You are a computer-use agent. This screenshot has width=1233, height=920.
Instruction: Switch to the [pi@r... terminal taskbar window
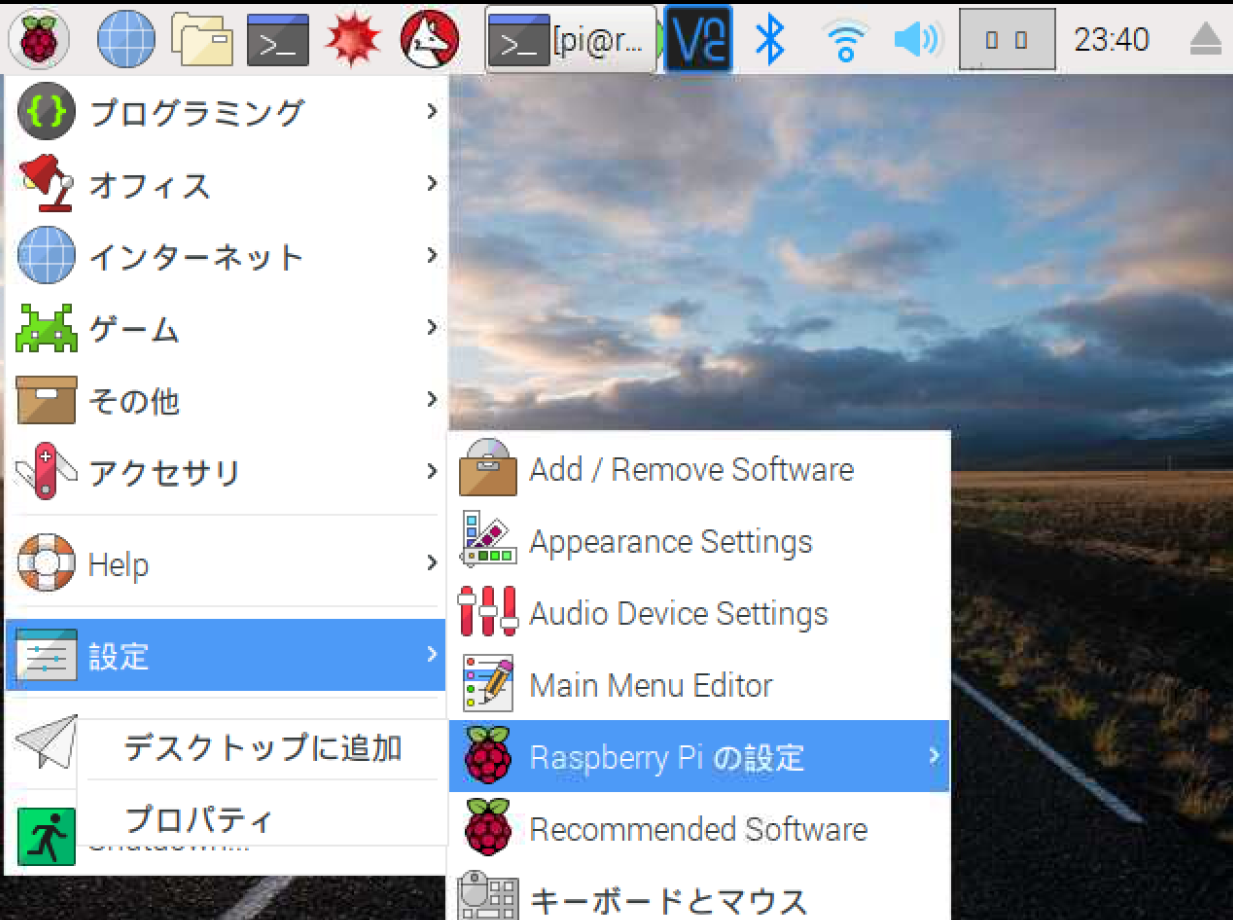click(x=571, y=39)
